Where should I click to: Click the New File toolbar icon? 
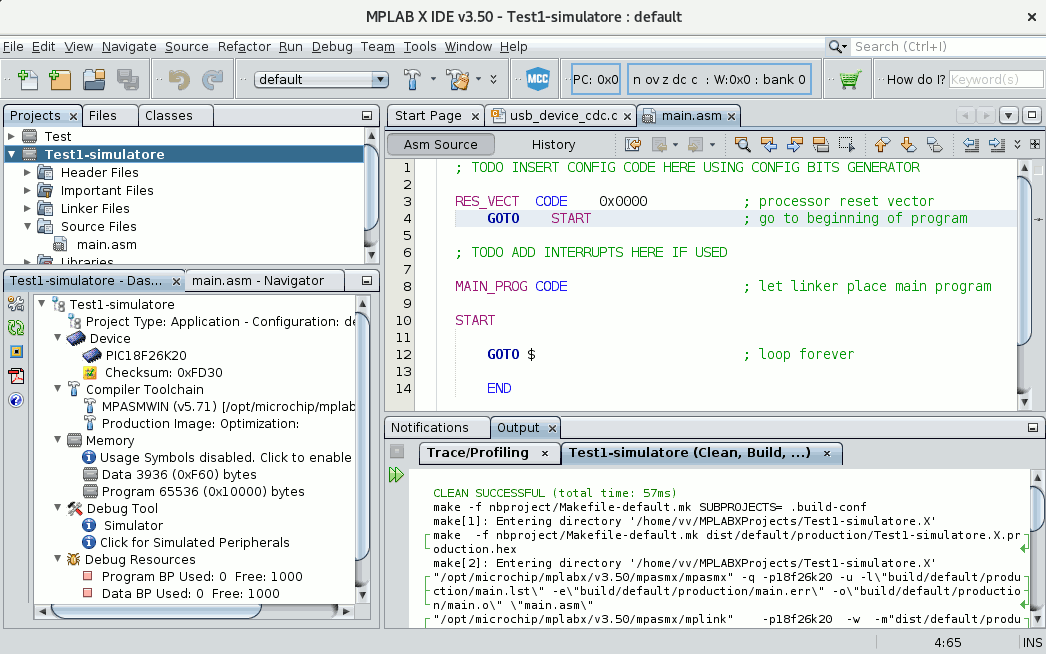[27, 79]
